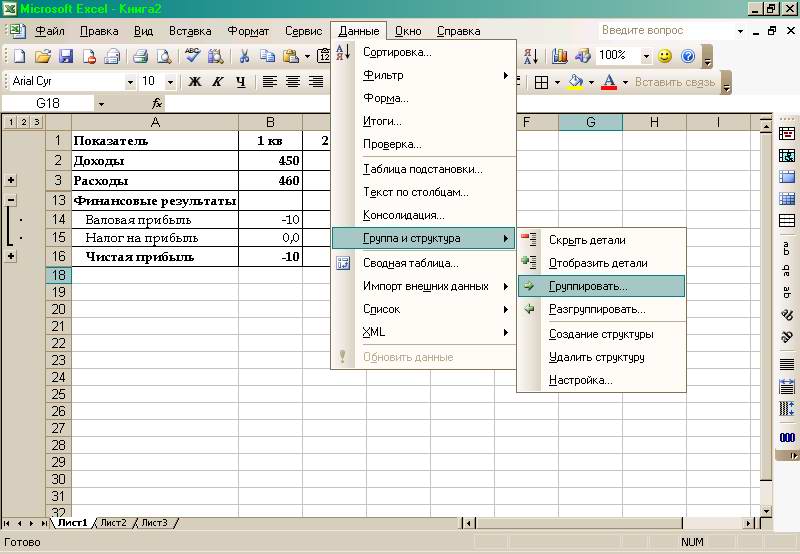Align cell text left
This screenshot has width=800, height=554.
tap(269, 82)
